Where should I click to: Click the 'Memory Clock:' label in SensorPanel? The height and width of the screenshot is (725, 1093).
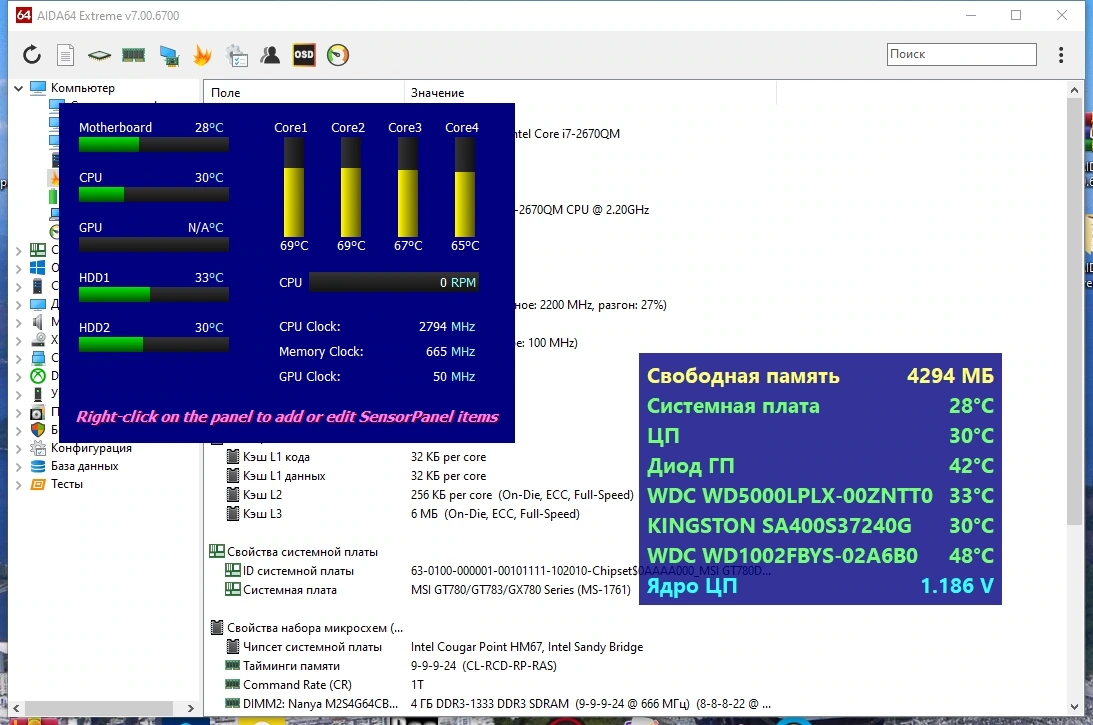click(x=321, y=351)
